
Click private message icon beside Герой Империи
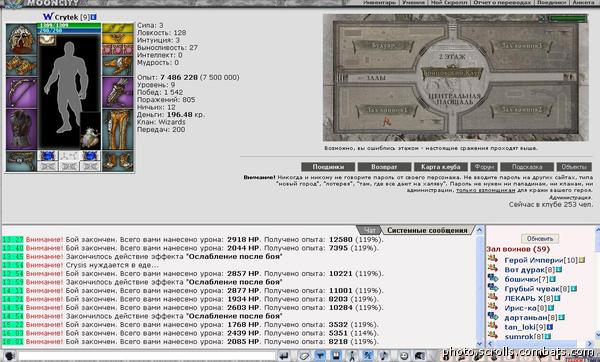coord(492,259)
